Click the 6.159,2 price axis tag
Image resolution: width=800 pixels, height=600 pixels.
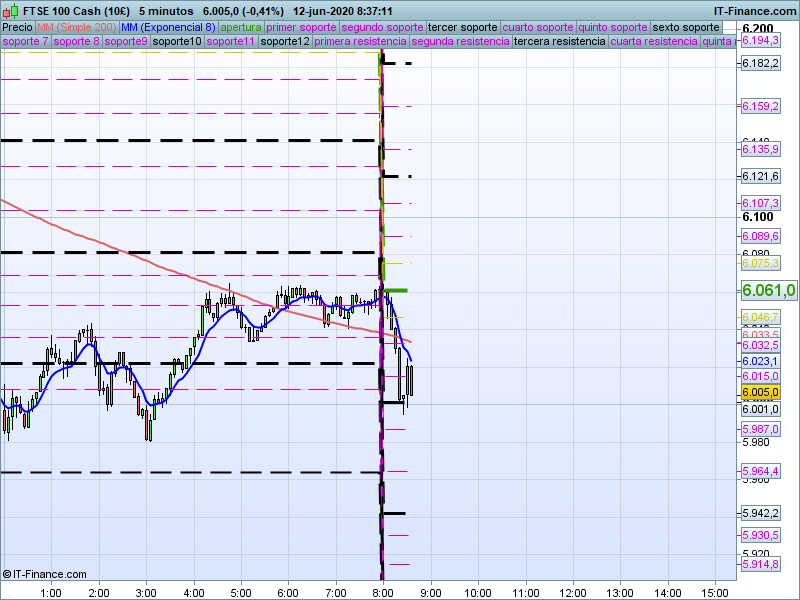760,106
